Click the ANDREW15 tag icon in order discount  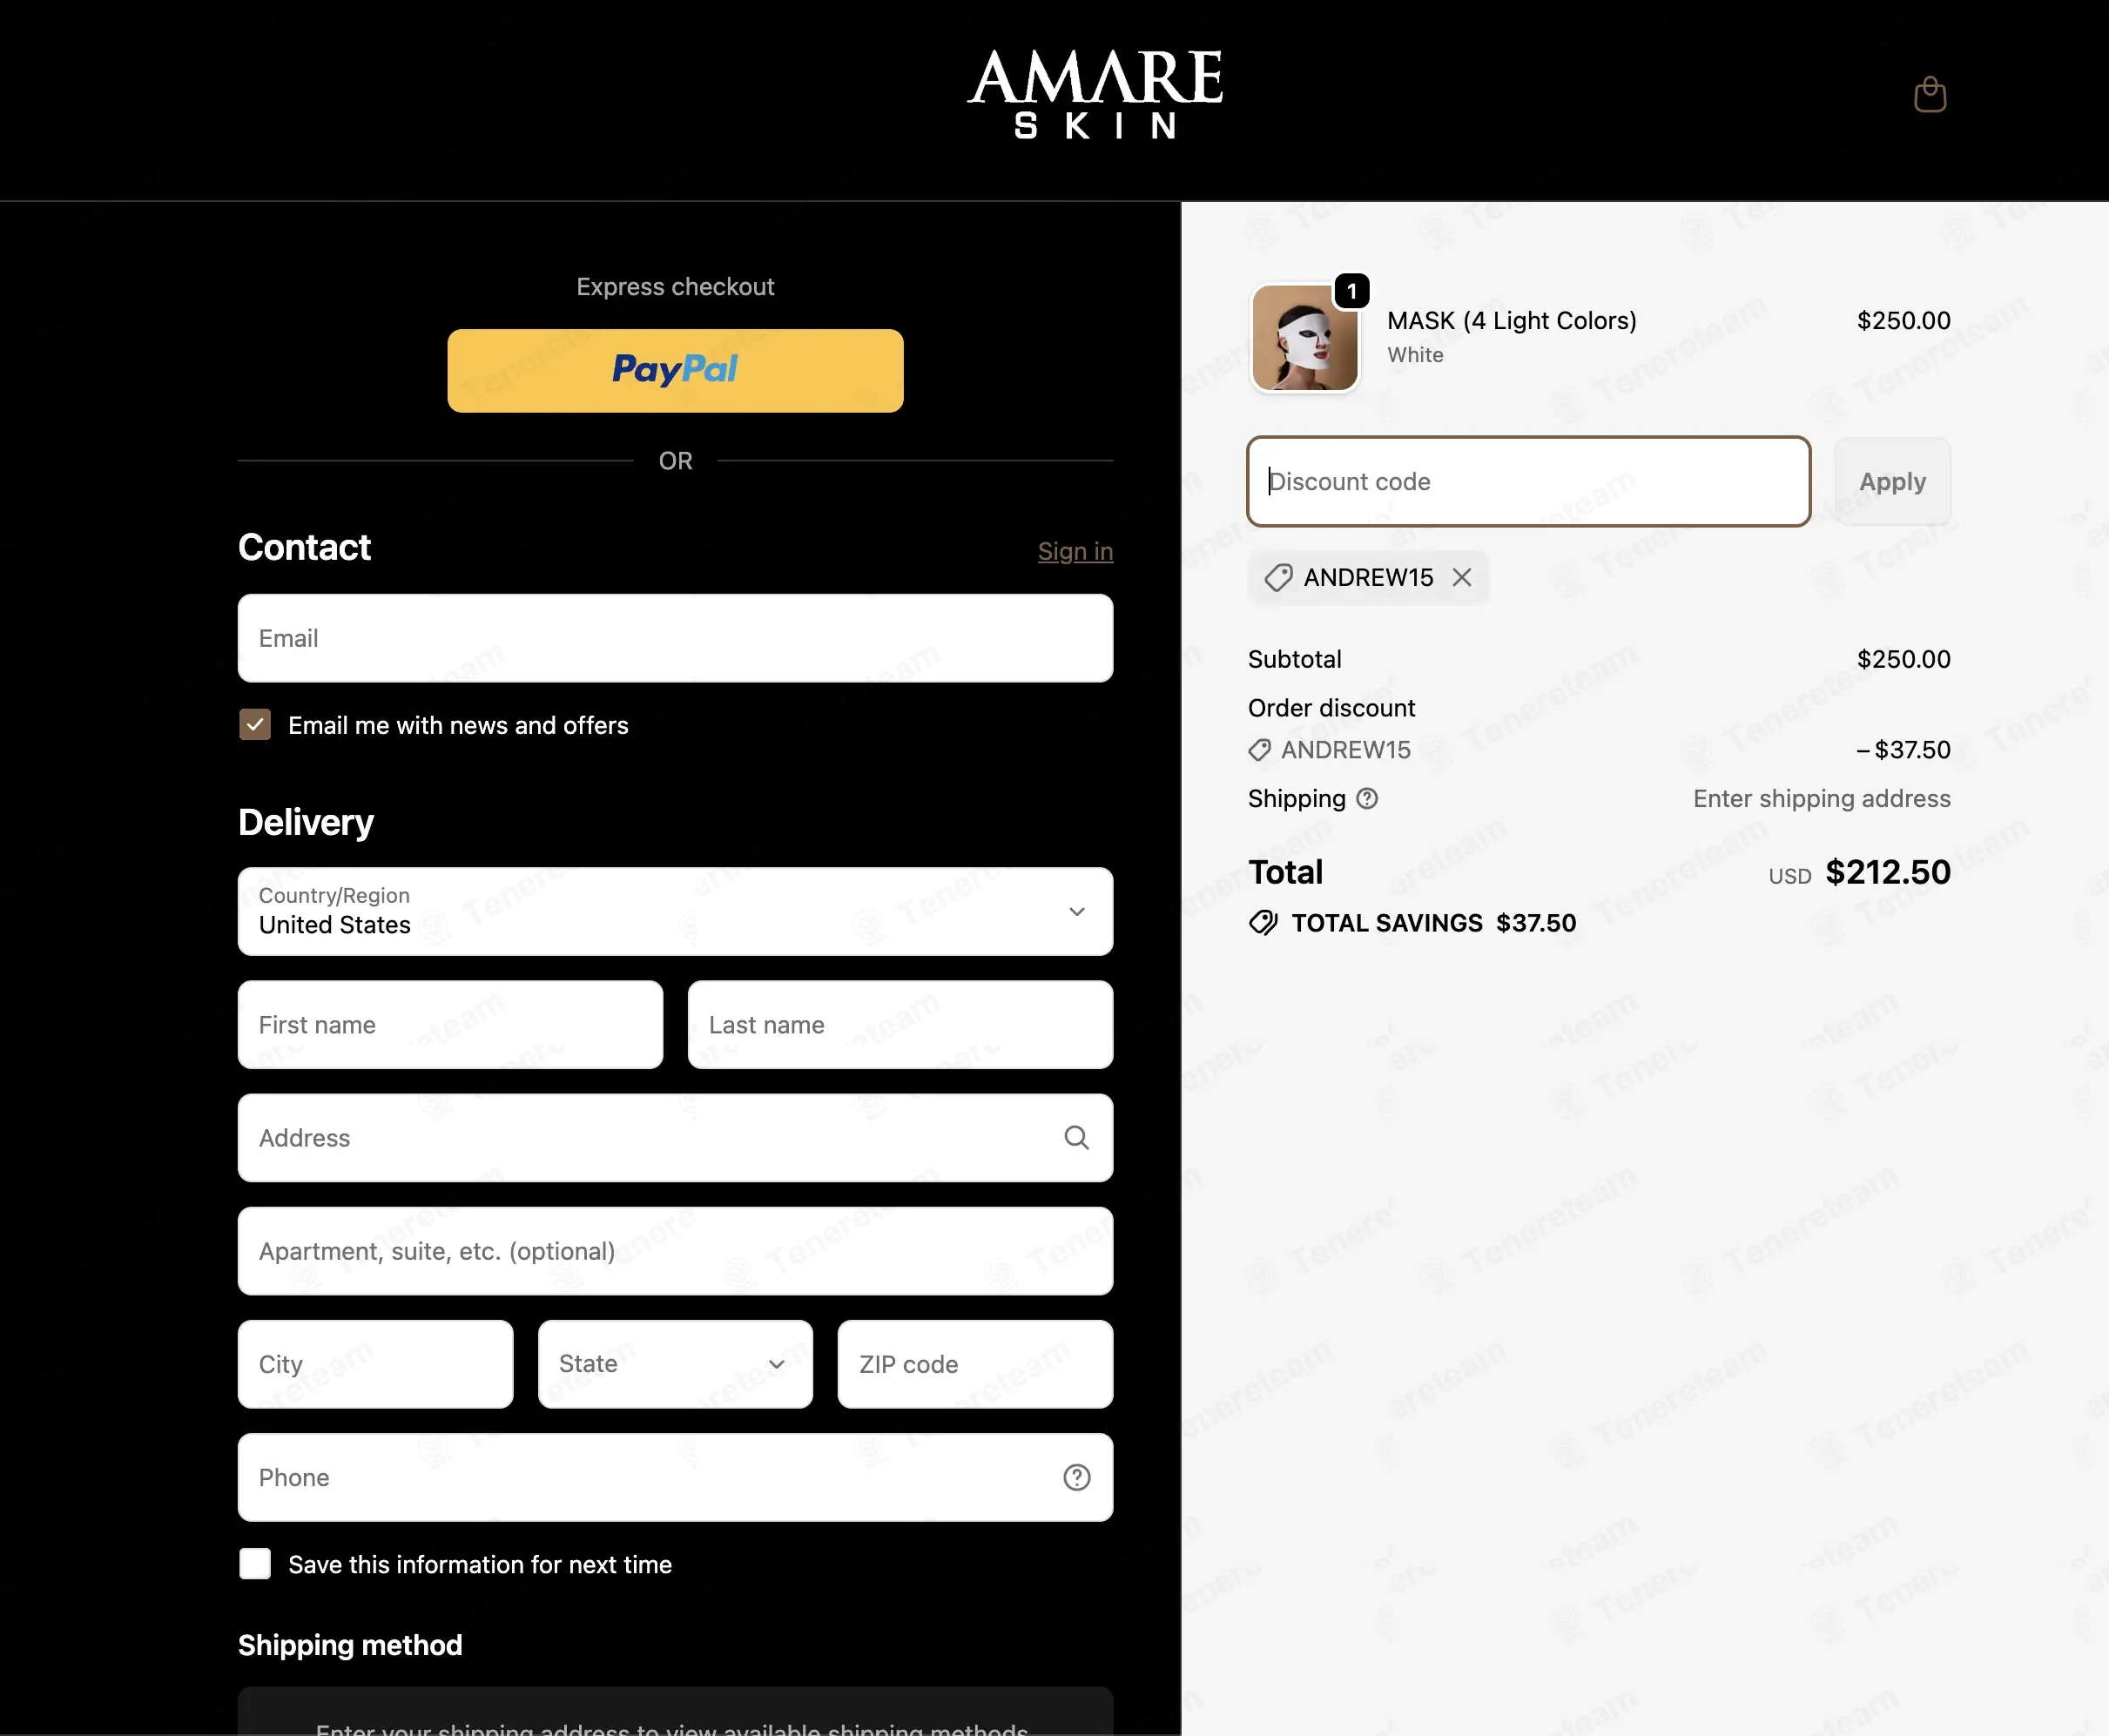[1259, 750]
